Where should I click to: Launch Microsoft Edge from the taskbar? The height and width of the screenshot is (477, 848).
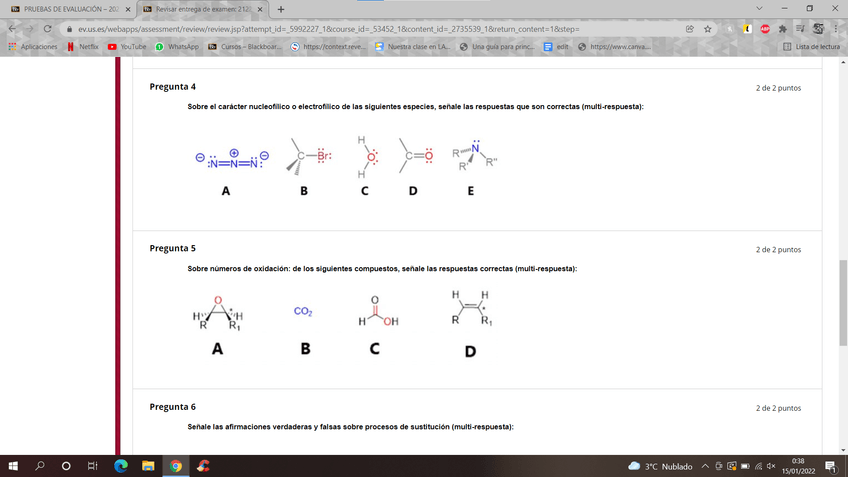coord(121,466)
